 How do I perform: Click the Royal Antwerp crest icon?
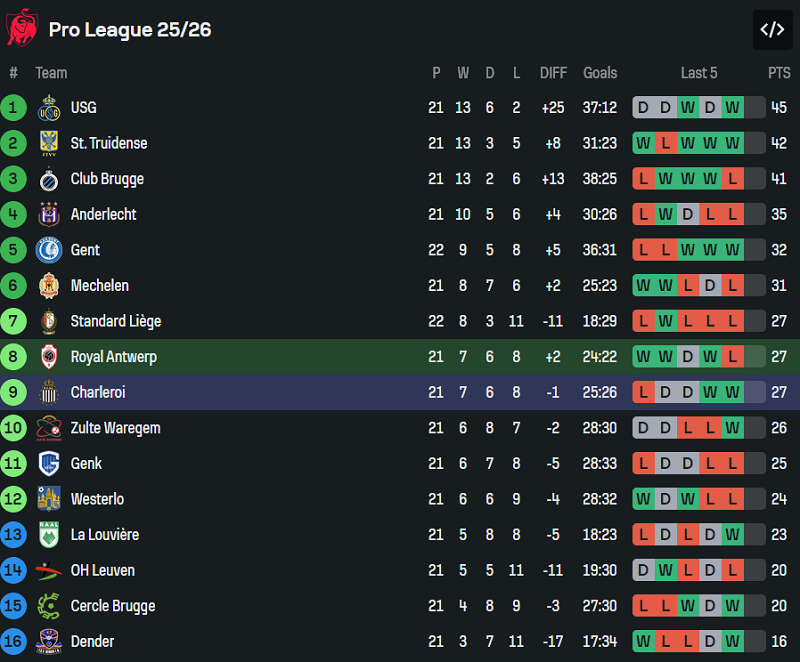[49, 357]
